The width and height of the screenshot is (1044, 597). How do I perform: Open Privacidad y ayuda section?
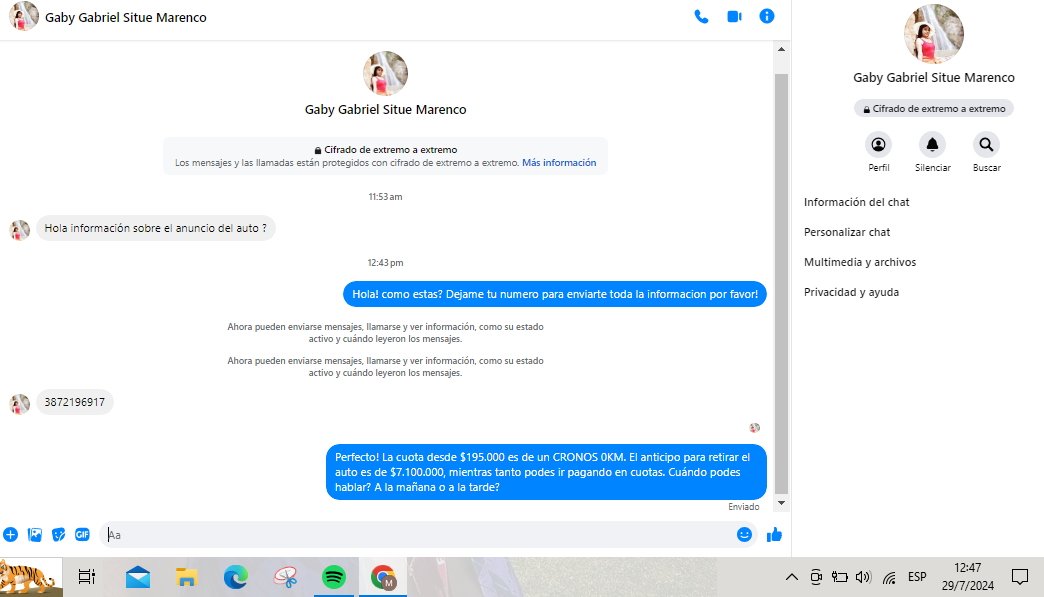point(851,292)
